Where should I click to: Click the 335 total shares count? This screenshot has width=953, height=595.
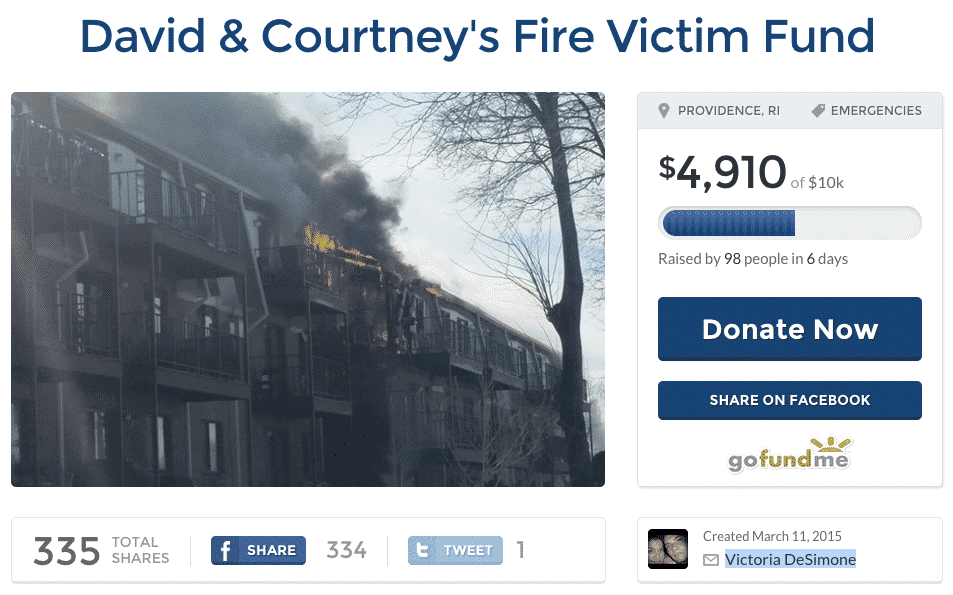66,551
